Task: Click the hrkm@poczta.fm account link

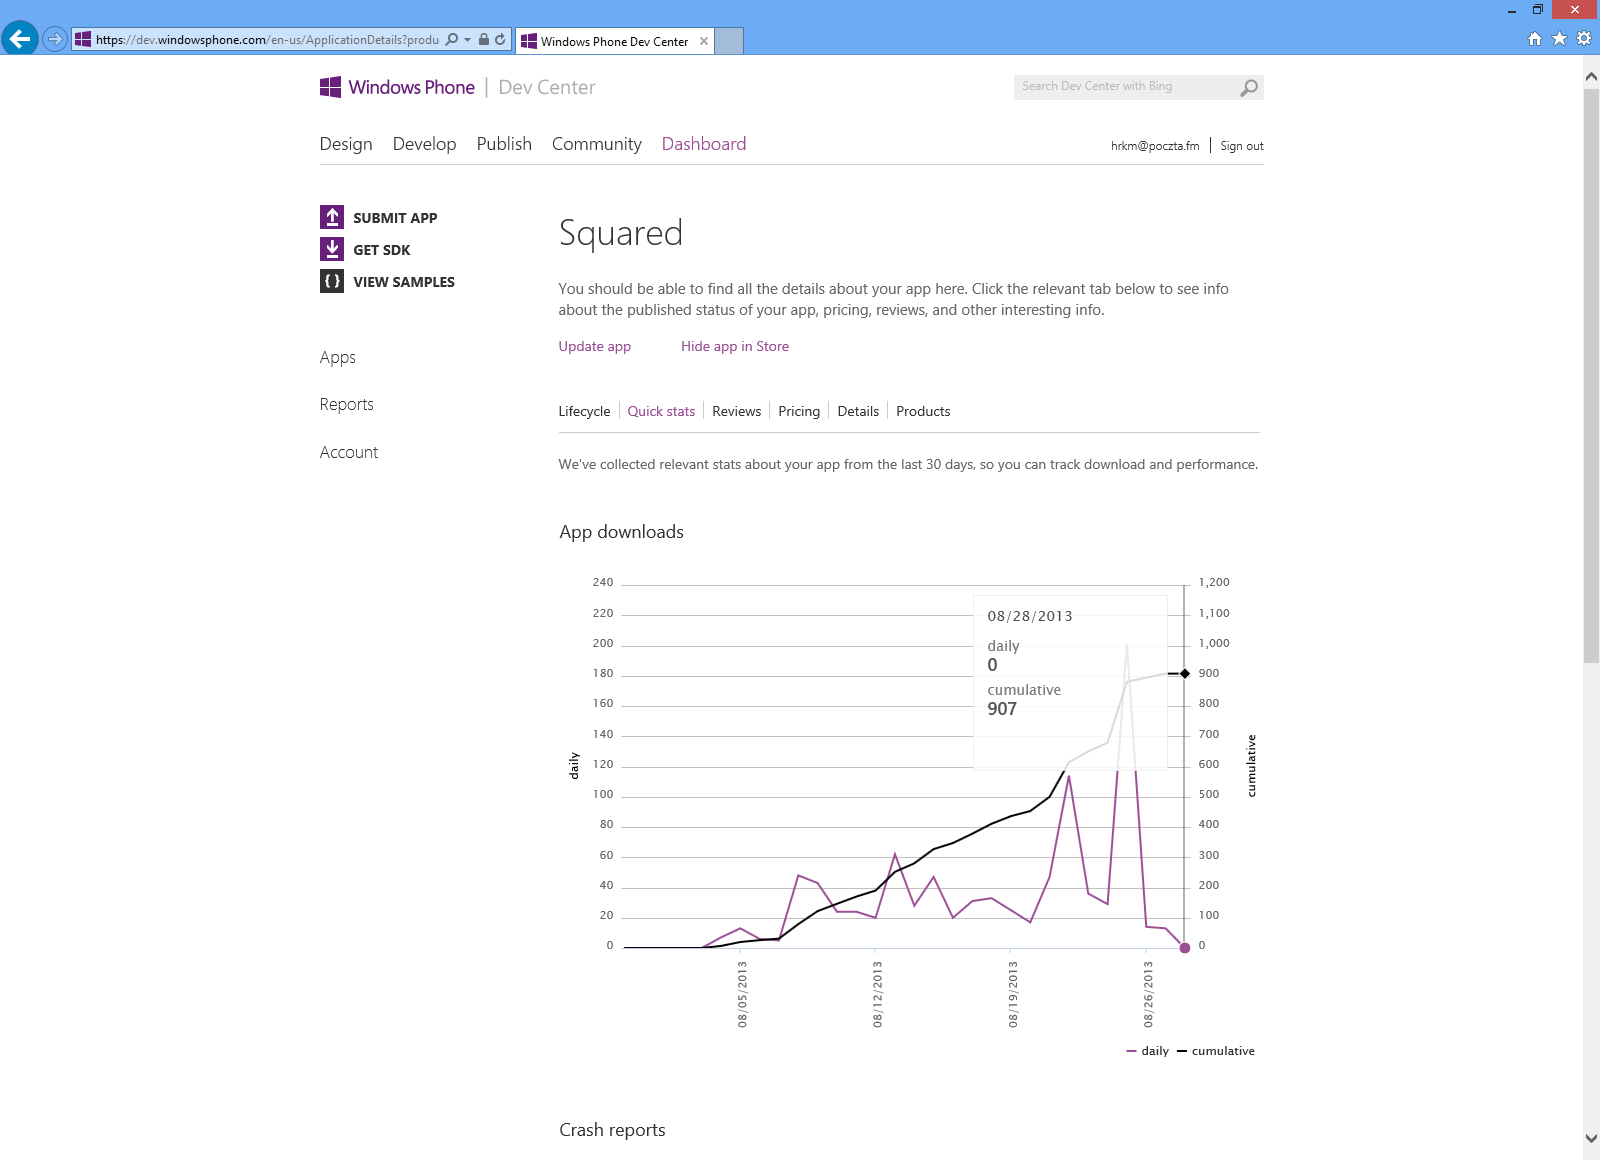Action: (x=1155, y=146)
